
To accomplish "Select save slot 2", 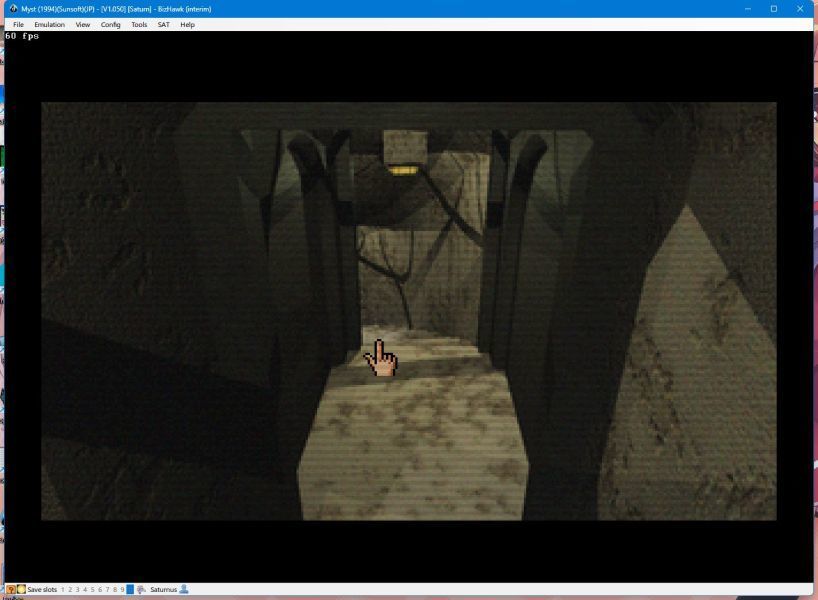I will pyautogui.click(x=70, y=590).
